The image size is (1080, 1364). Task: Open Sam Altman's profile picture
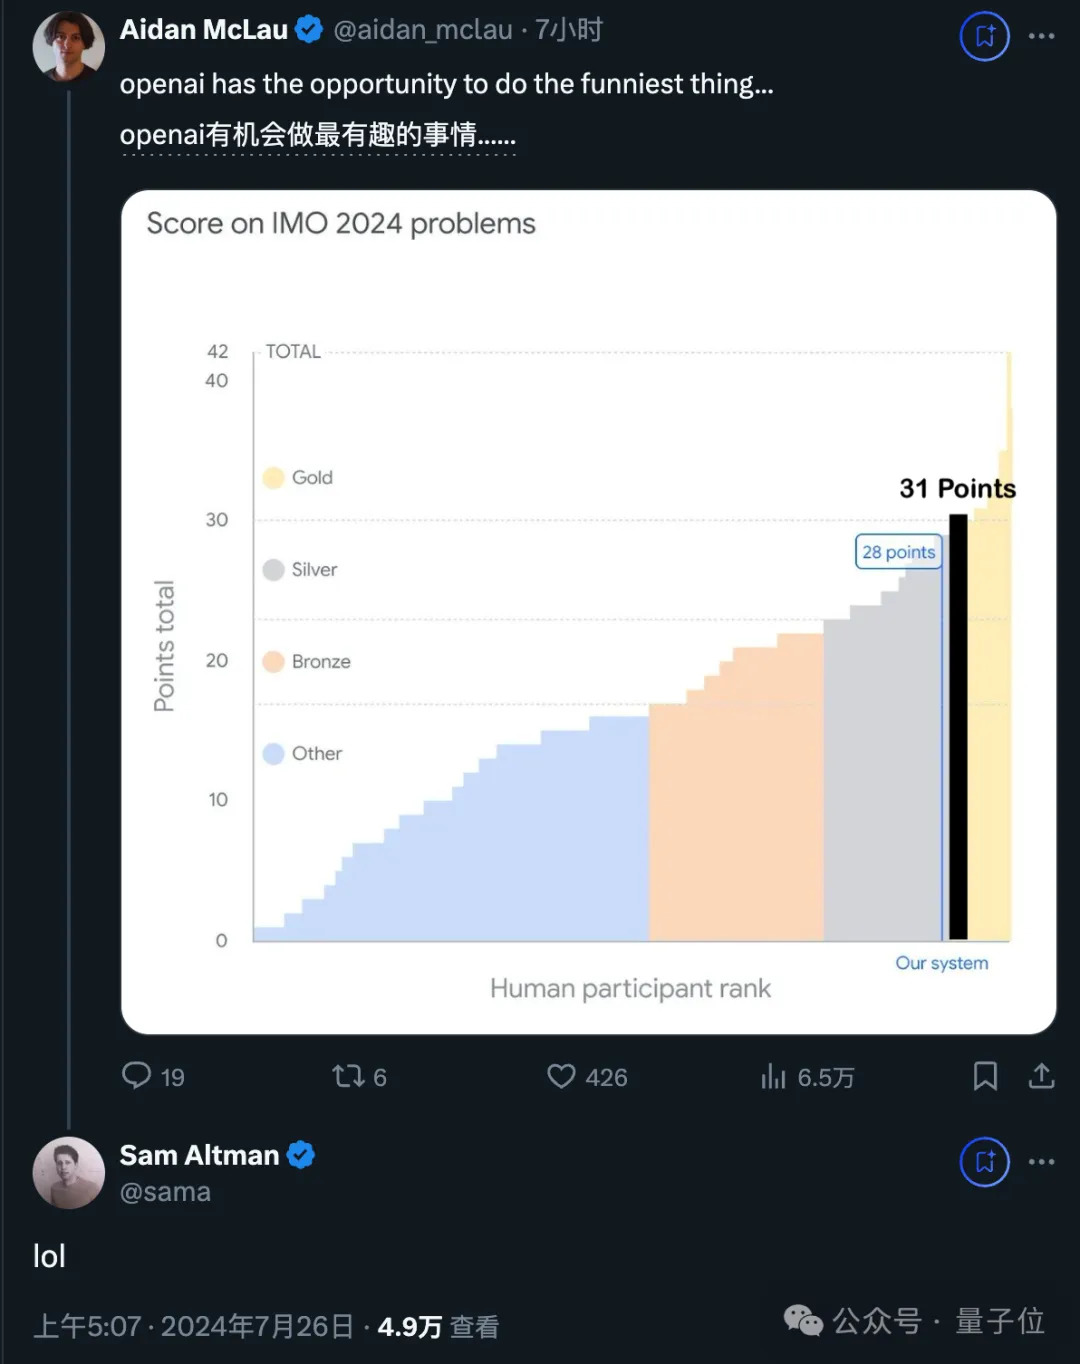click(69, 1172)
